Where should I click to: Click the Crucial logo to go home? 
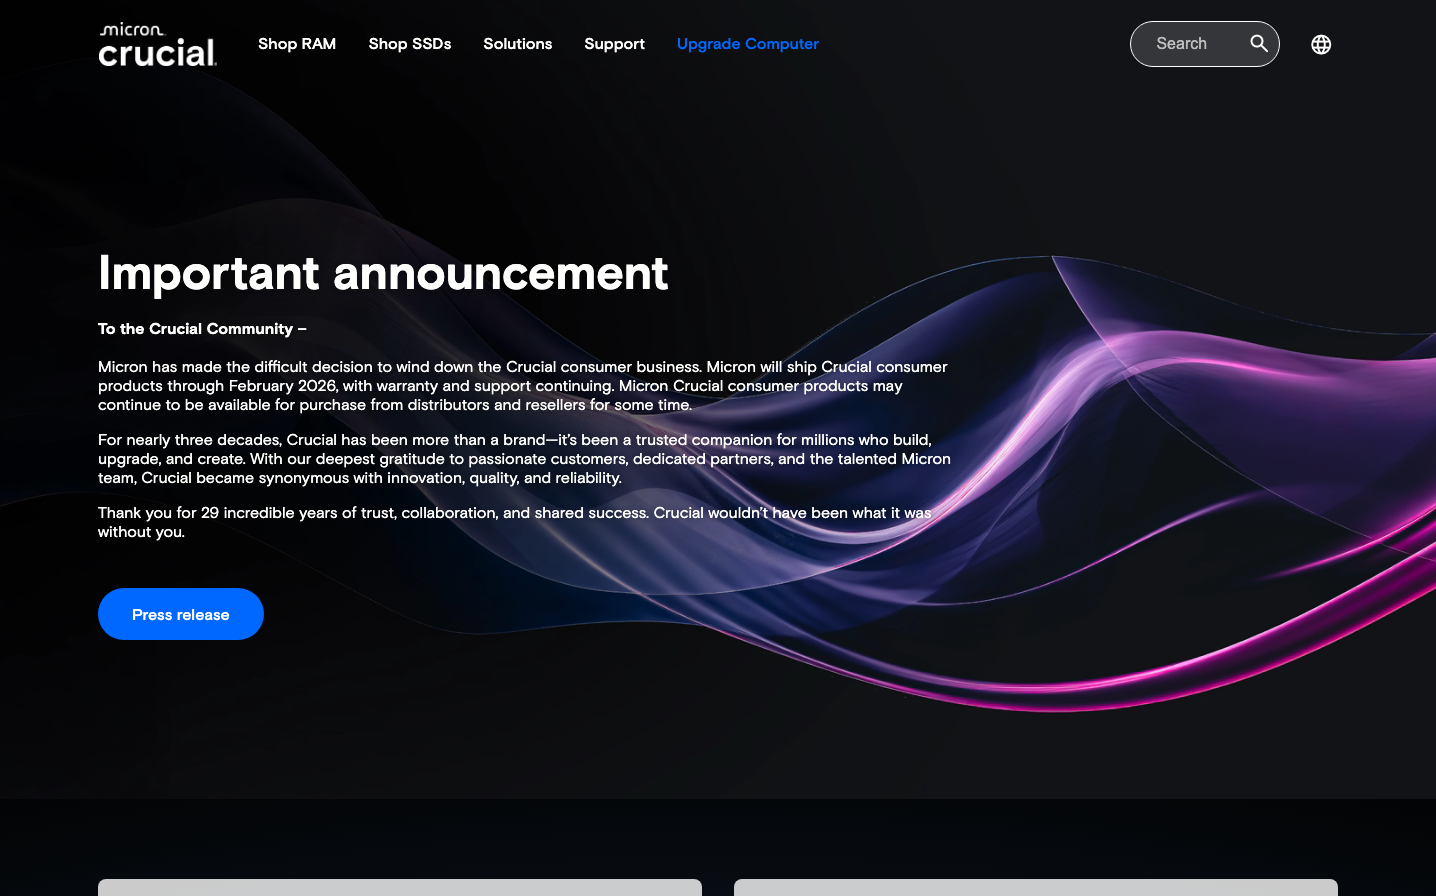[x=157, y=53]
